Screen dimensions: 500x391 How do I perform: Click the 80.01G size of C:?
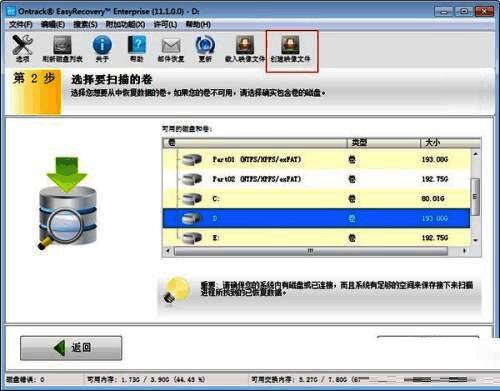(x=433, y=199)
